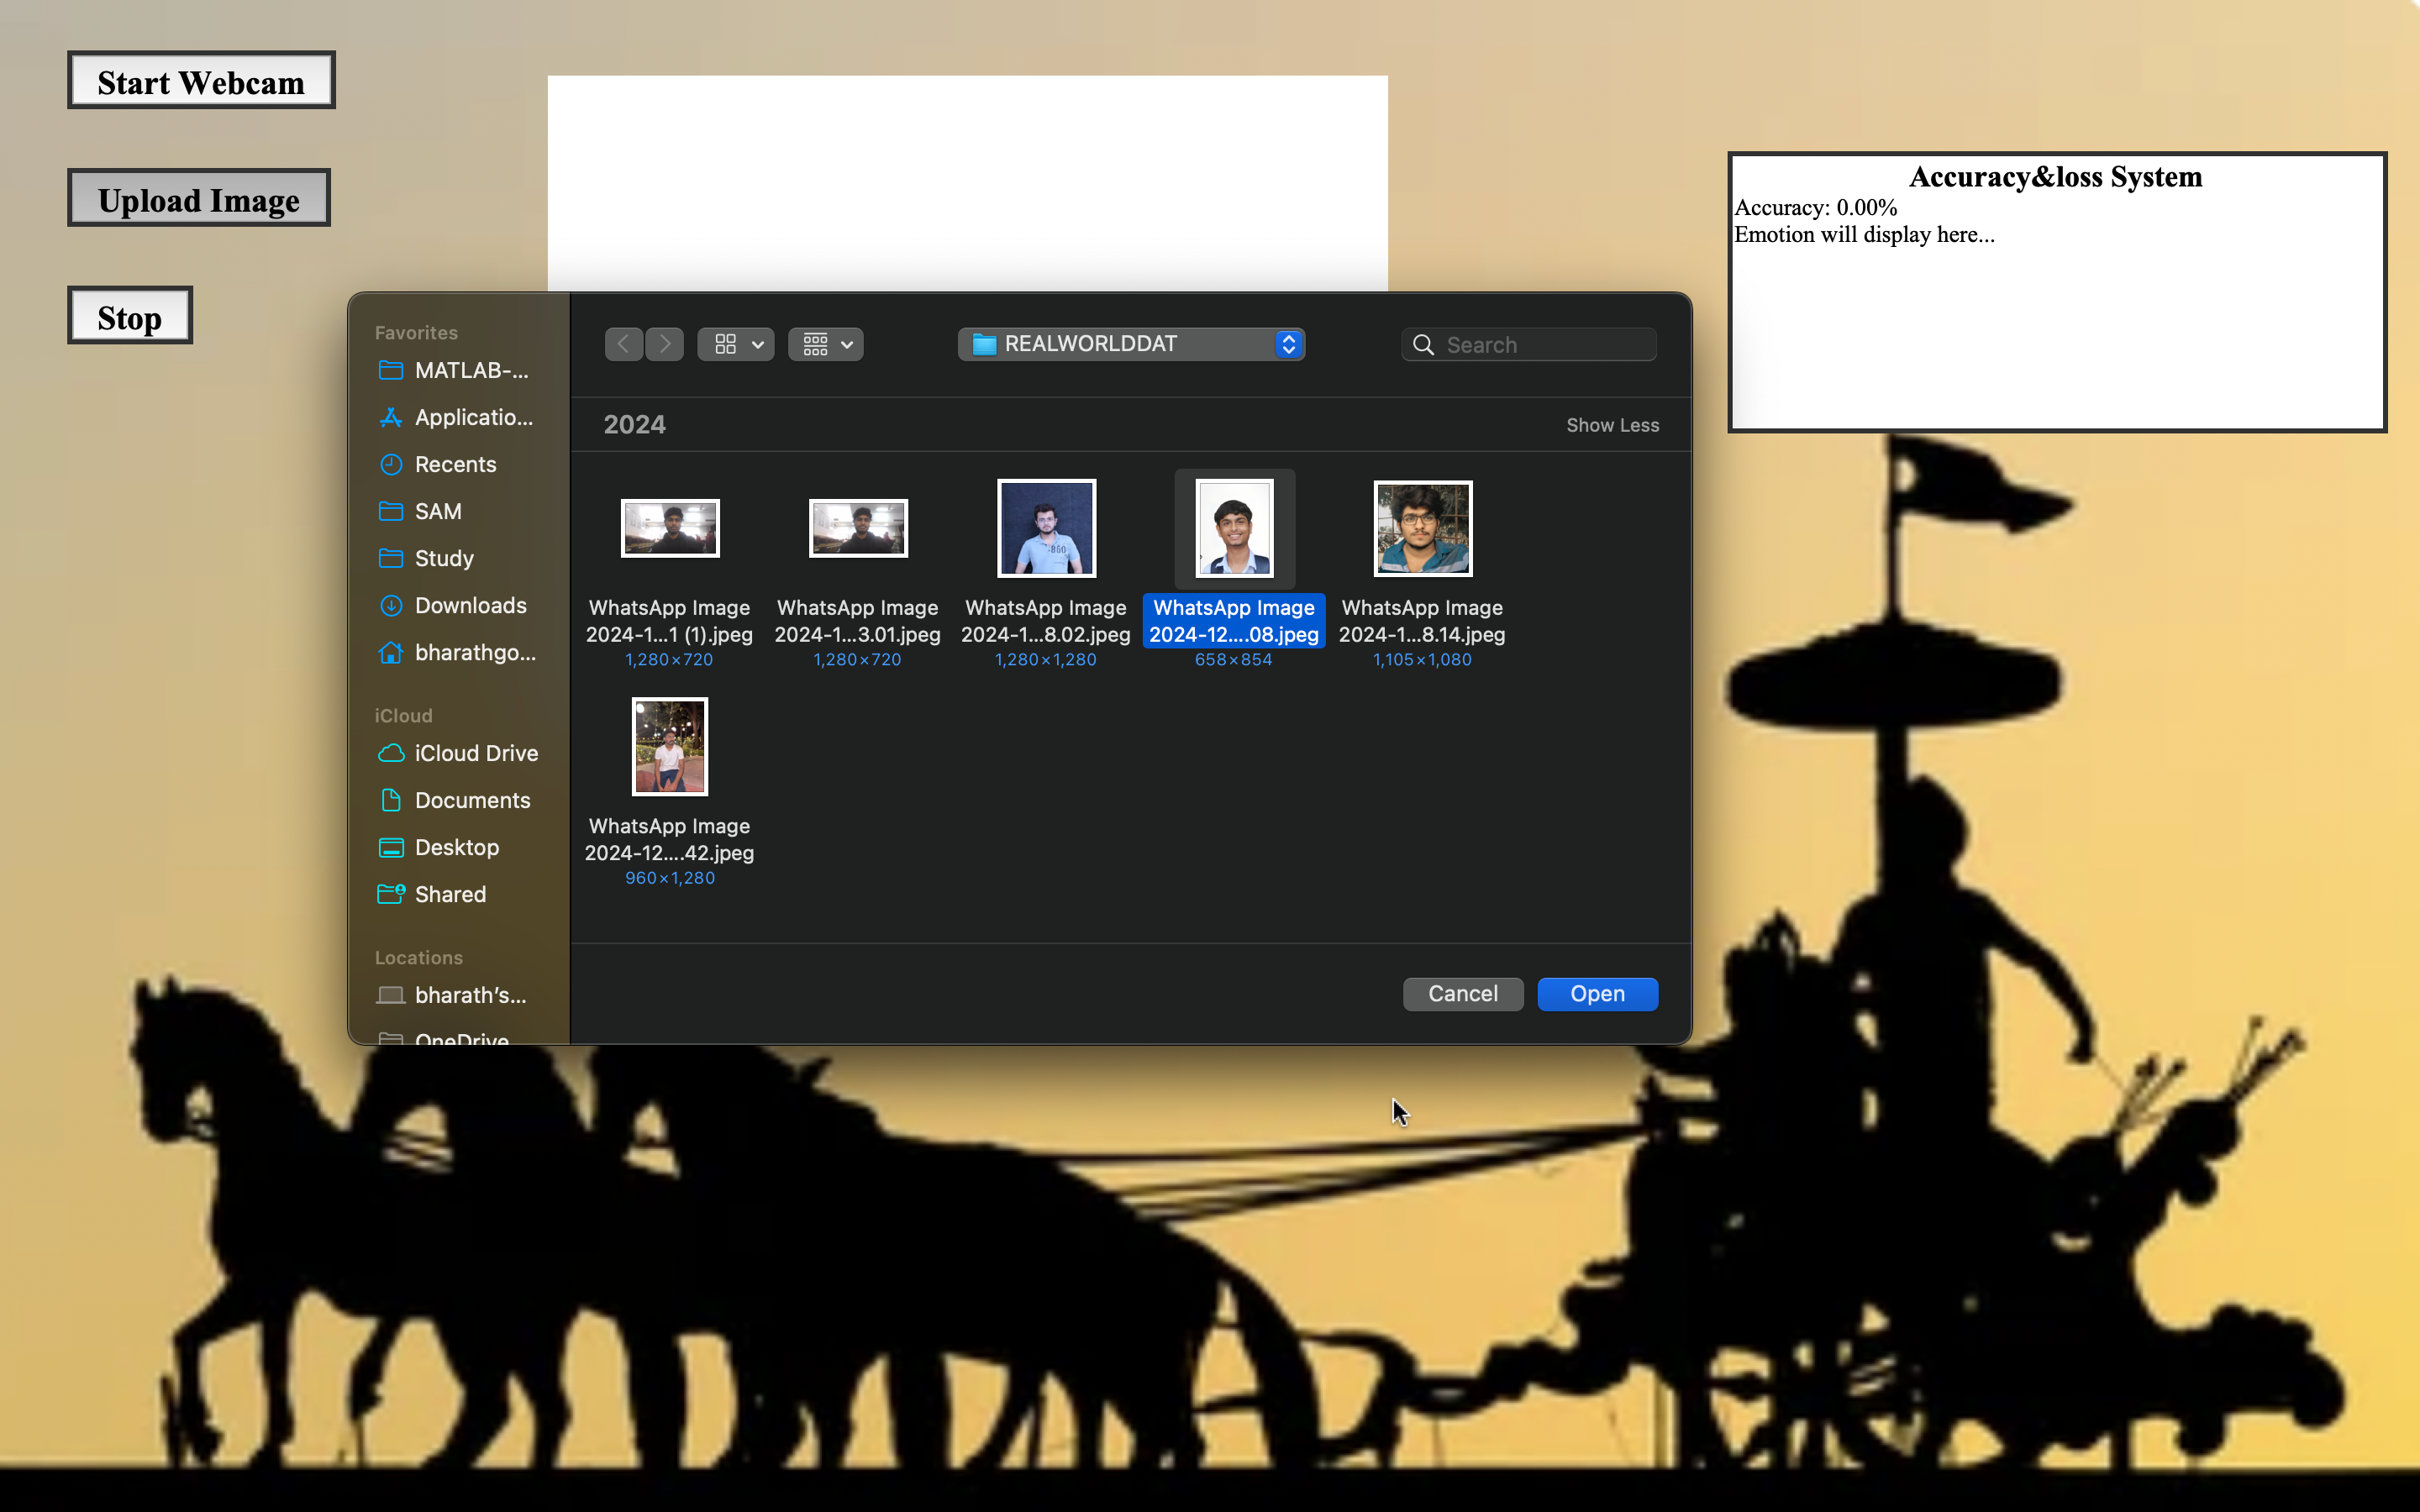Cancel the file selection dialog
This screenshot has width=2420, height=1512.
coord(1462,993)
